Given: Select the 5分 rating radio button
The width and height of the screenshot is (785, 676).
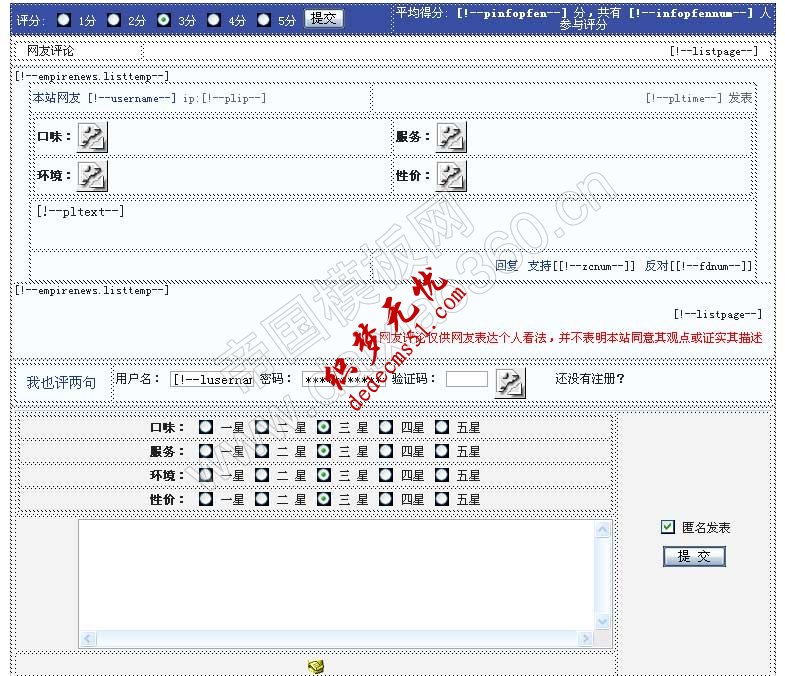Looking at the screenshot, I should (263, 20).
